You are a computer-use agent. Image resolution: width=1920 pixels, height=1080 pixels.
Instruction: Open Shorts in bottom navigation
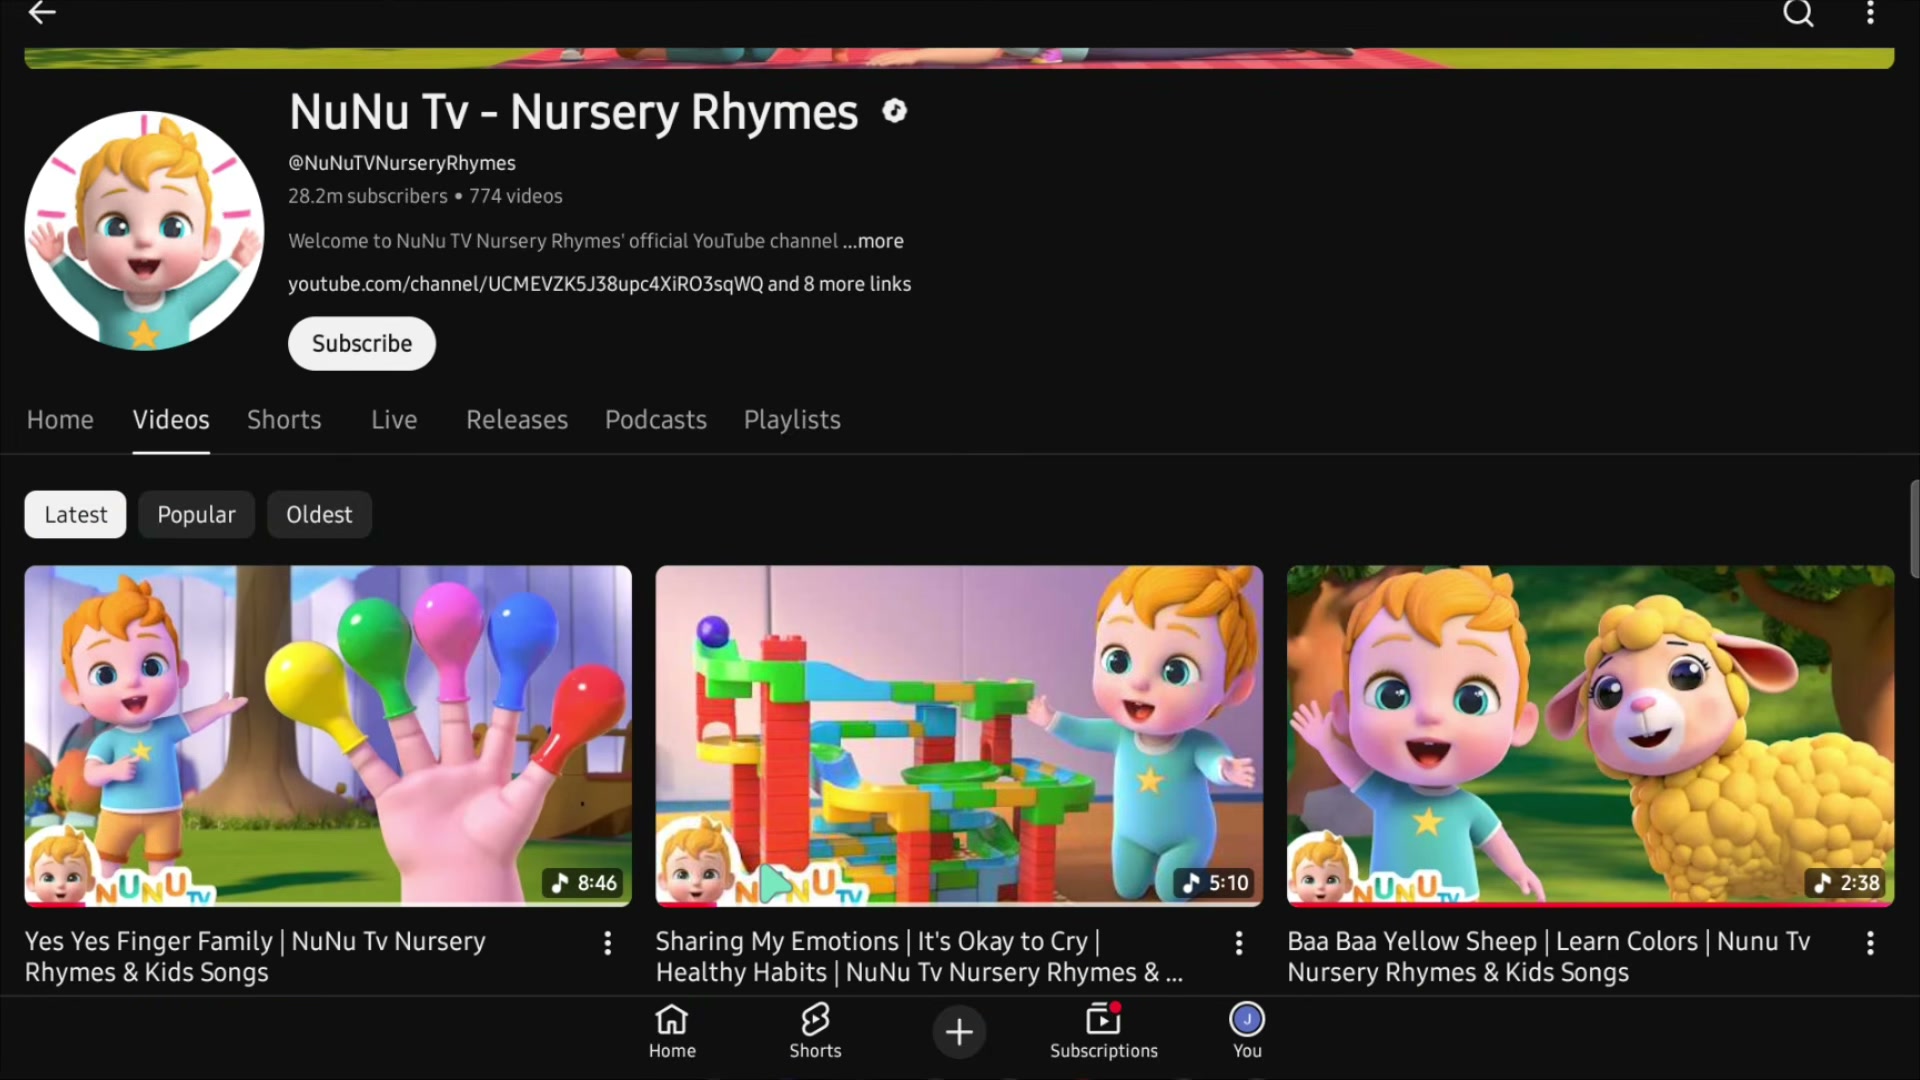[x=815, y=1031]
